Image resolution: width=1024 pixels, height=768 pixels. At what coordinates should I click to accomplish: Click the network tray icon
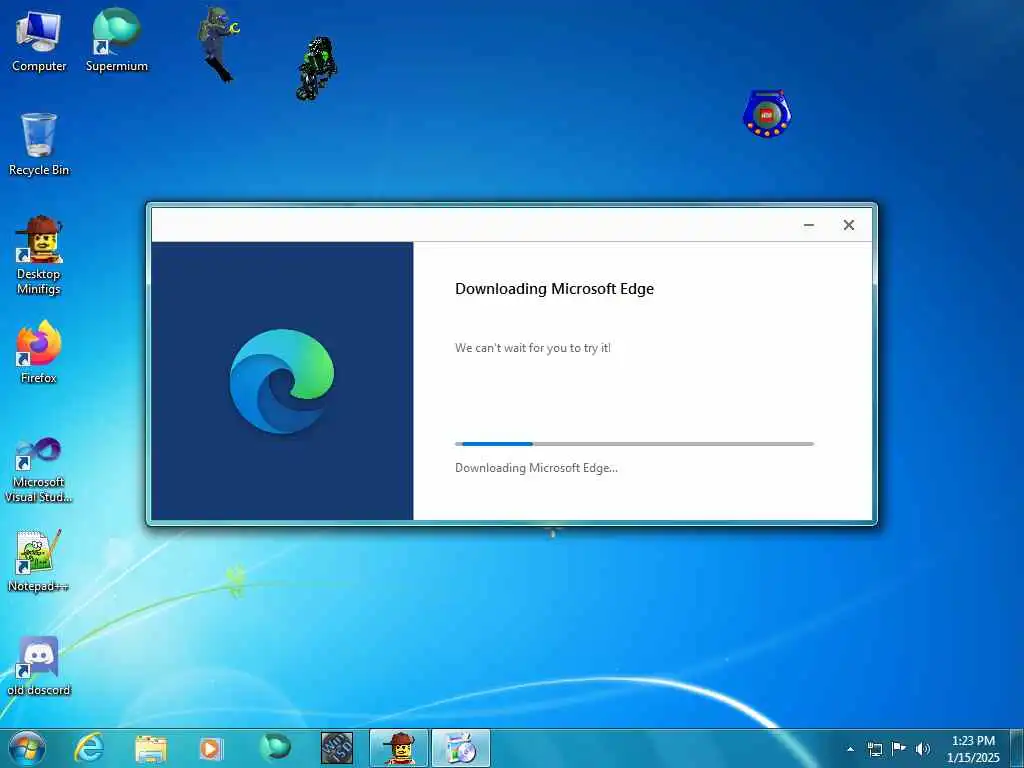coord(874,749)
